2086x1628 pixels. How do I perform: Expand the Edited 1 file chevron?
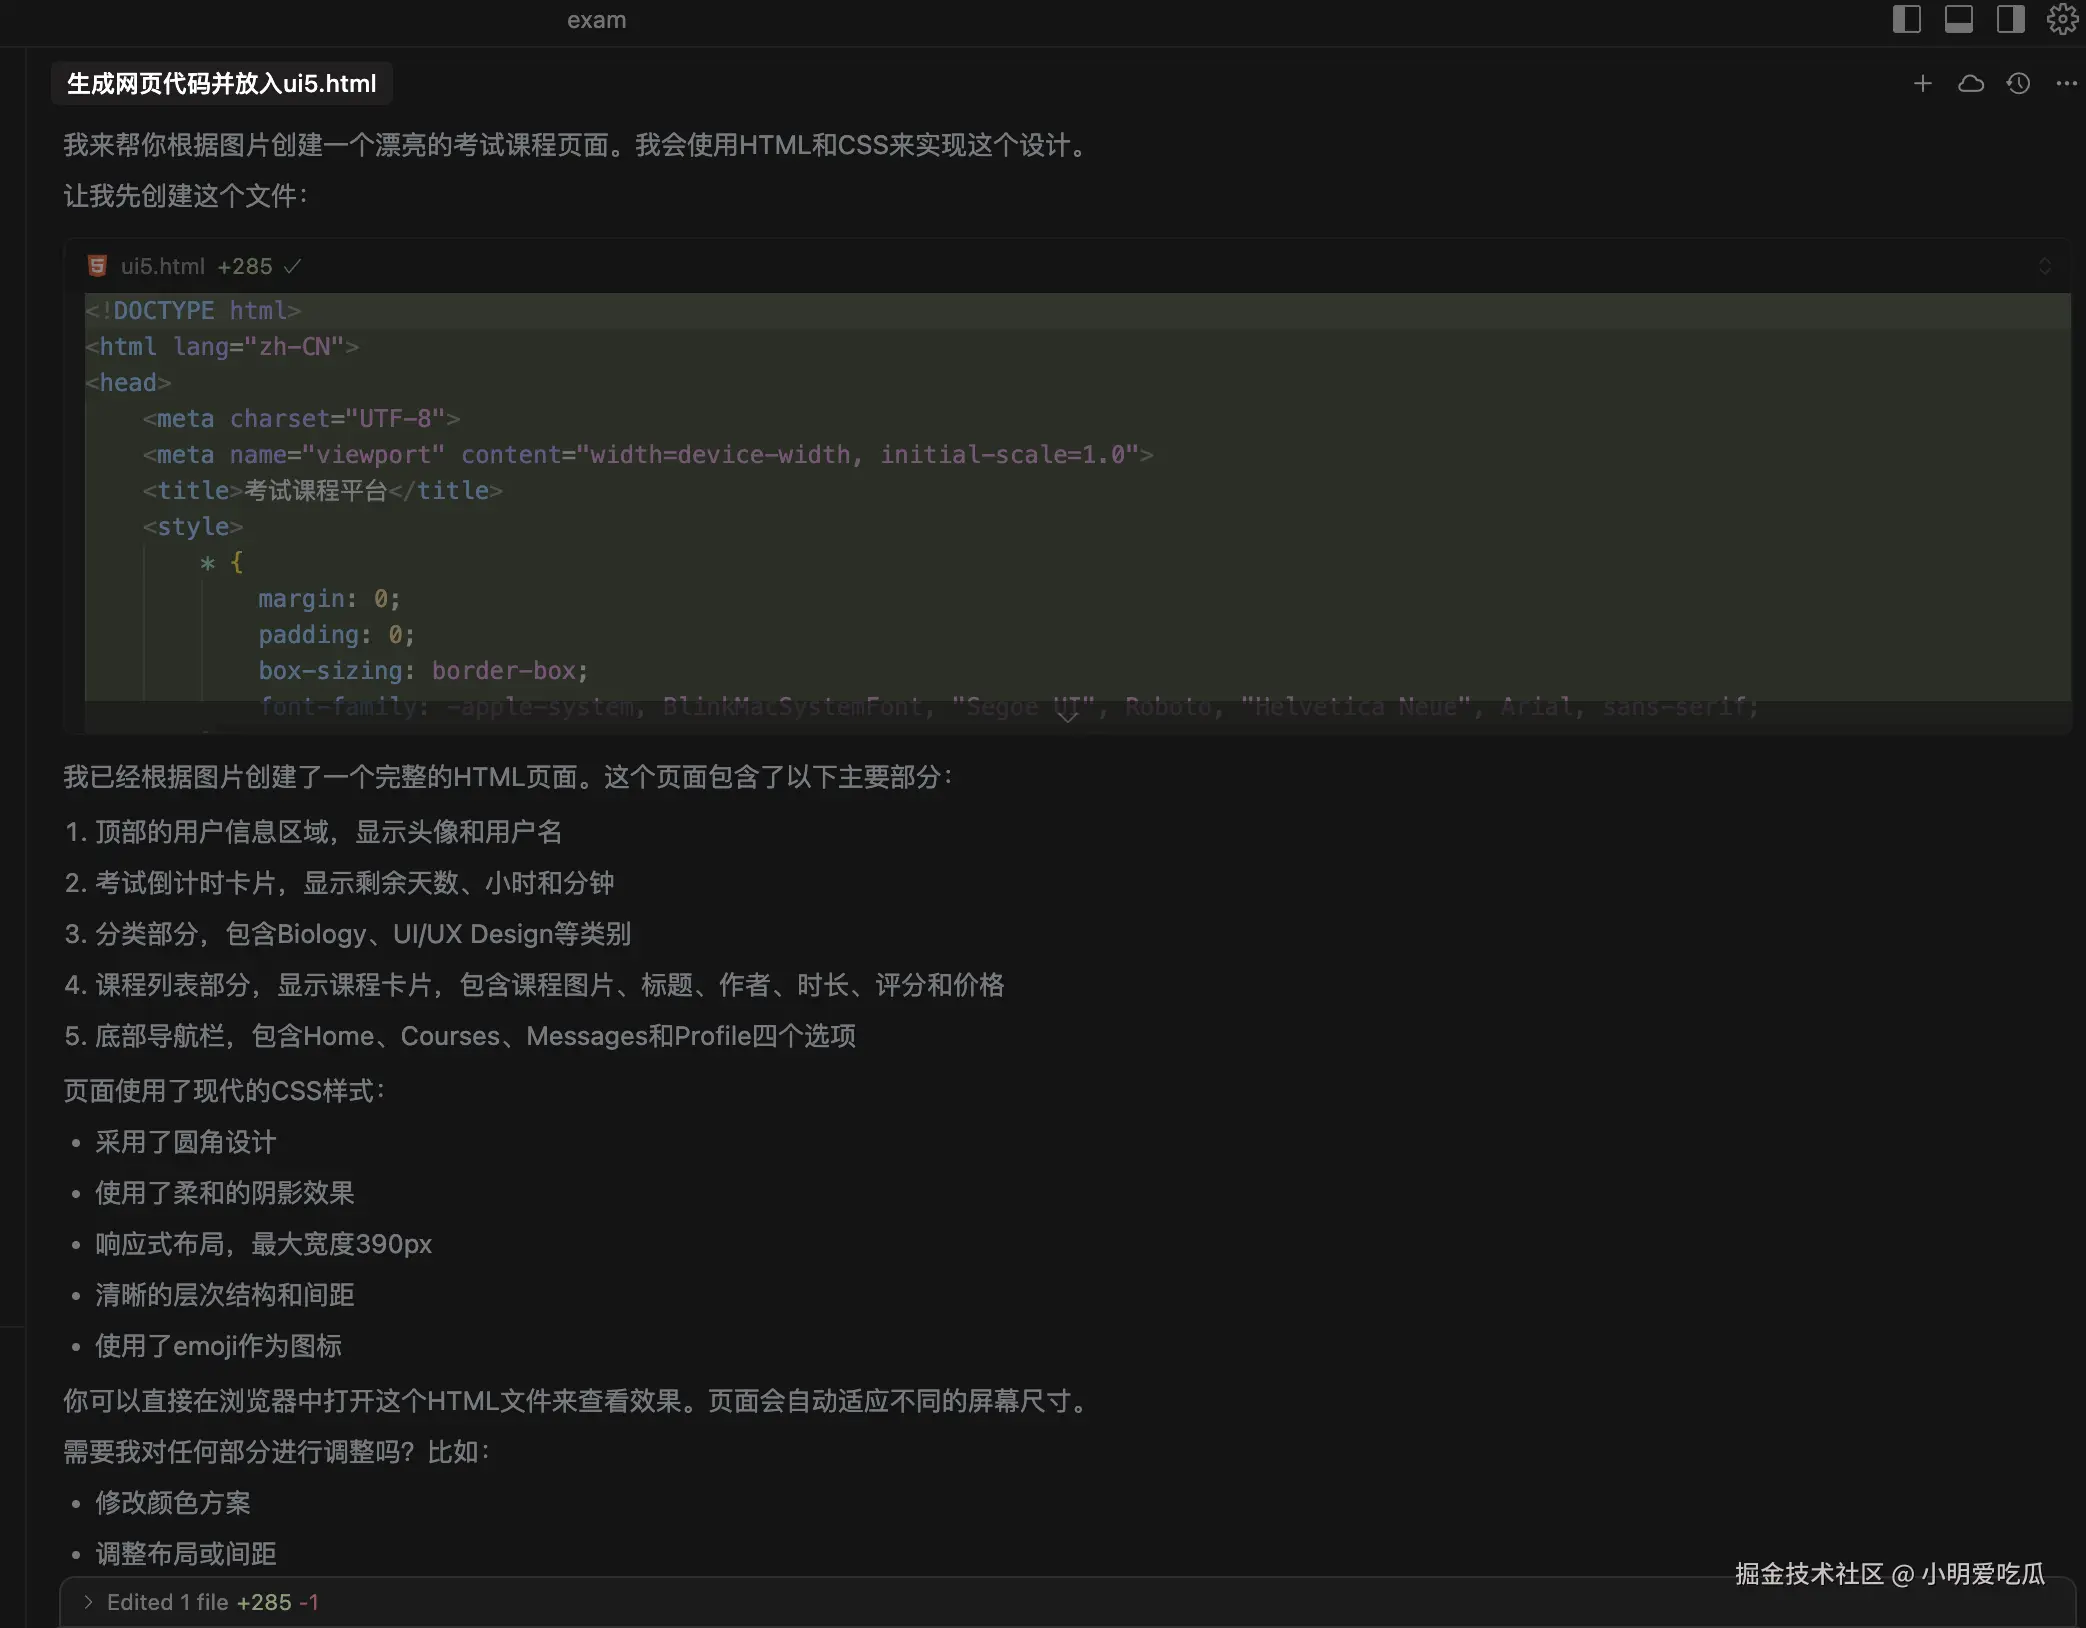tap(88, 1602)
